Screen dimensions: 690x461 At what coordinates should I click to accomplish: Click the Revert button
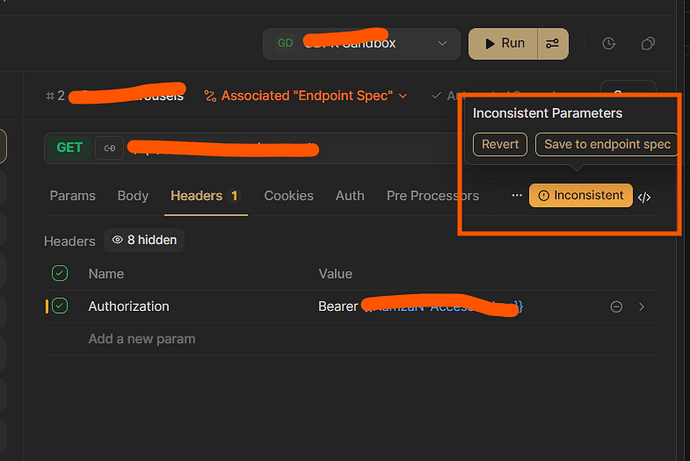coord(500,144)
